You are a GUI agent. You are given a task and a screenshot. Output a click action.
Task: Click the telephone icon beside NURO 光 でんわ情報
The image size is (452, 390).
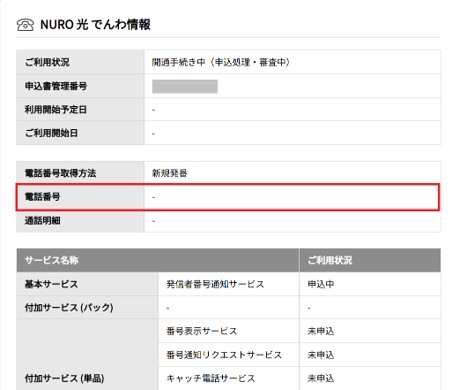pos(25,25)
